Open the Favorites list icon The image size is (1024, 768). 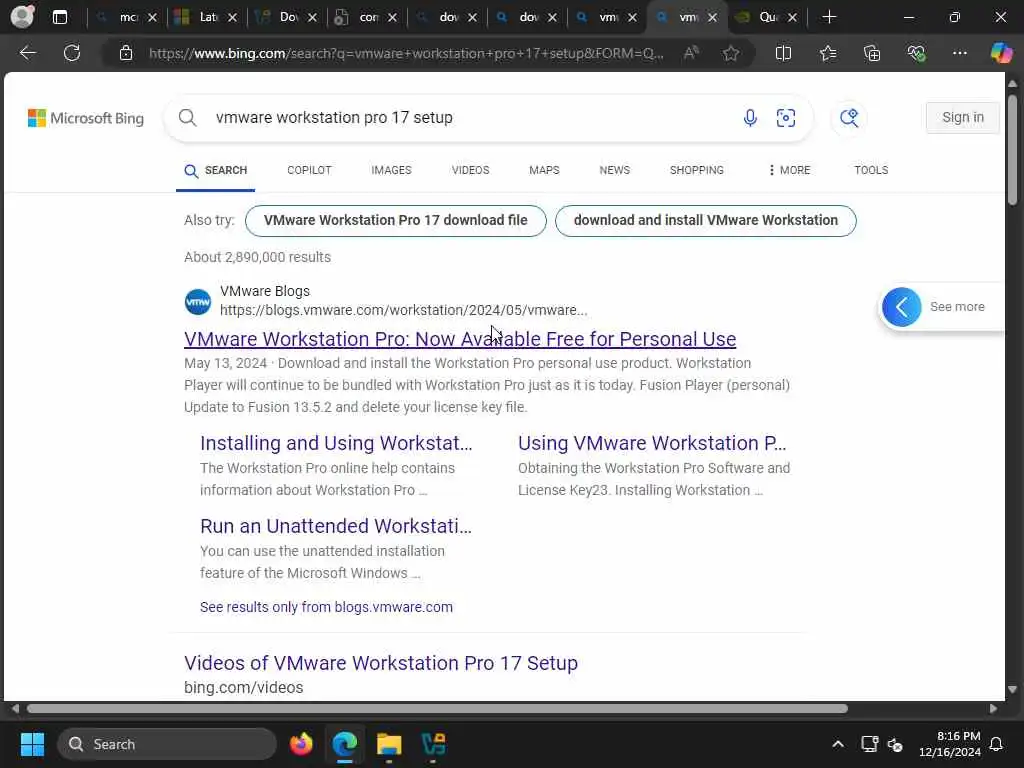pyautogui.click(x=827, y=53)
